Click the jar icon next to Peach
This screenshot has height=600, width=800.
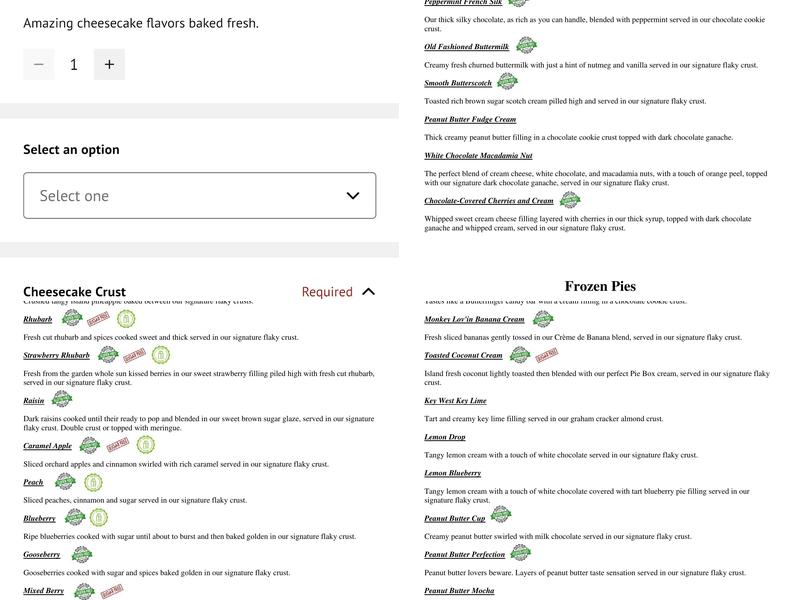click(93, 480)
